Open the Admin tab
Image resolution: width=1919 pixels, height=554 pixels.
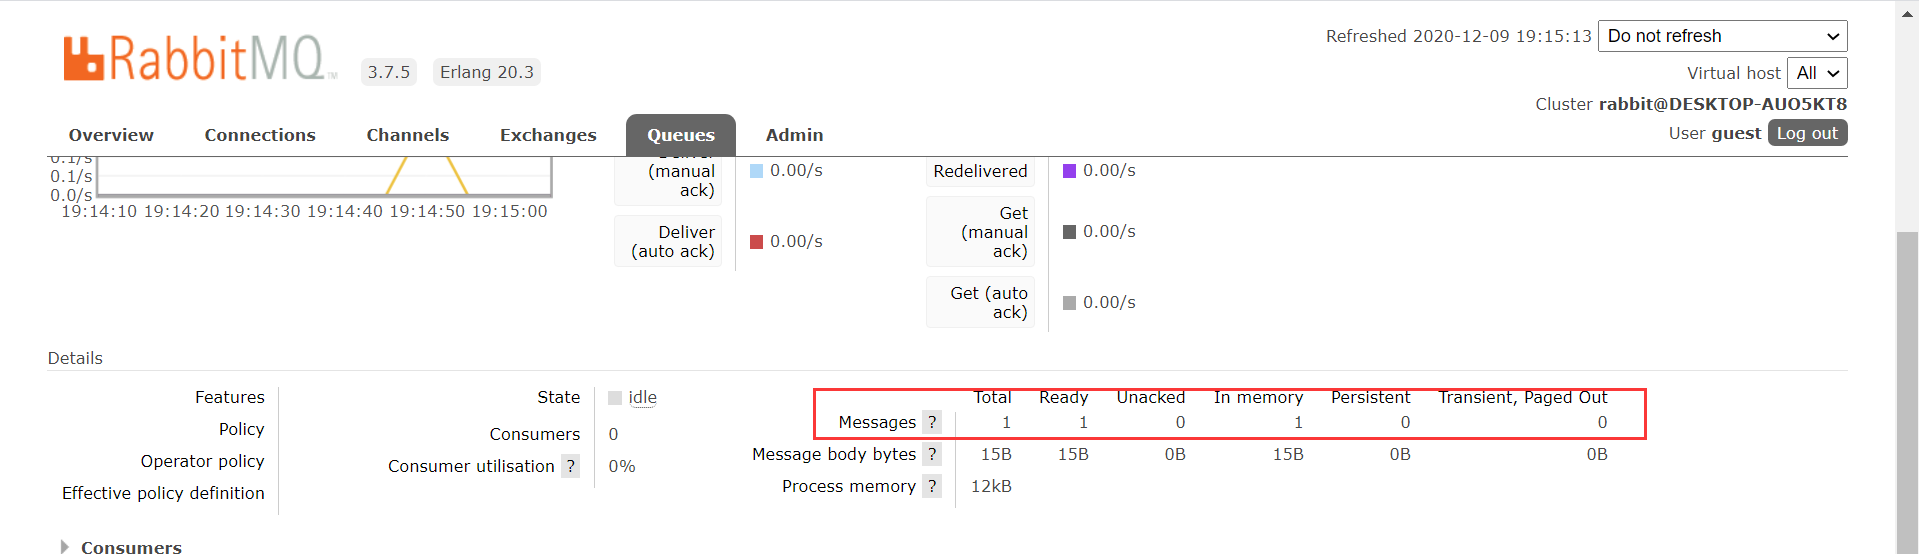tap(794, 135)
